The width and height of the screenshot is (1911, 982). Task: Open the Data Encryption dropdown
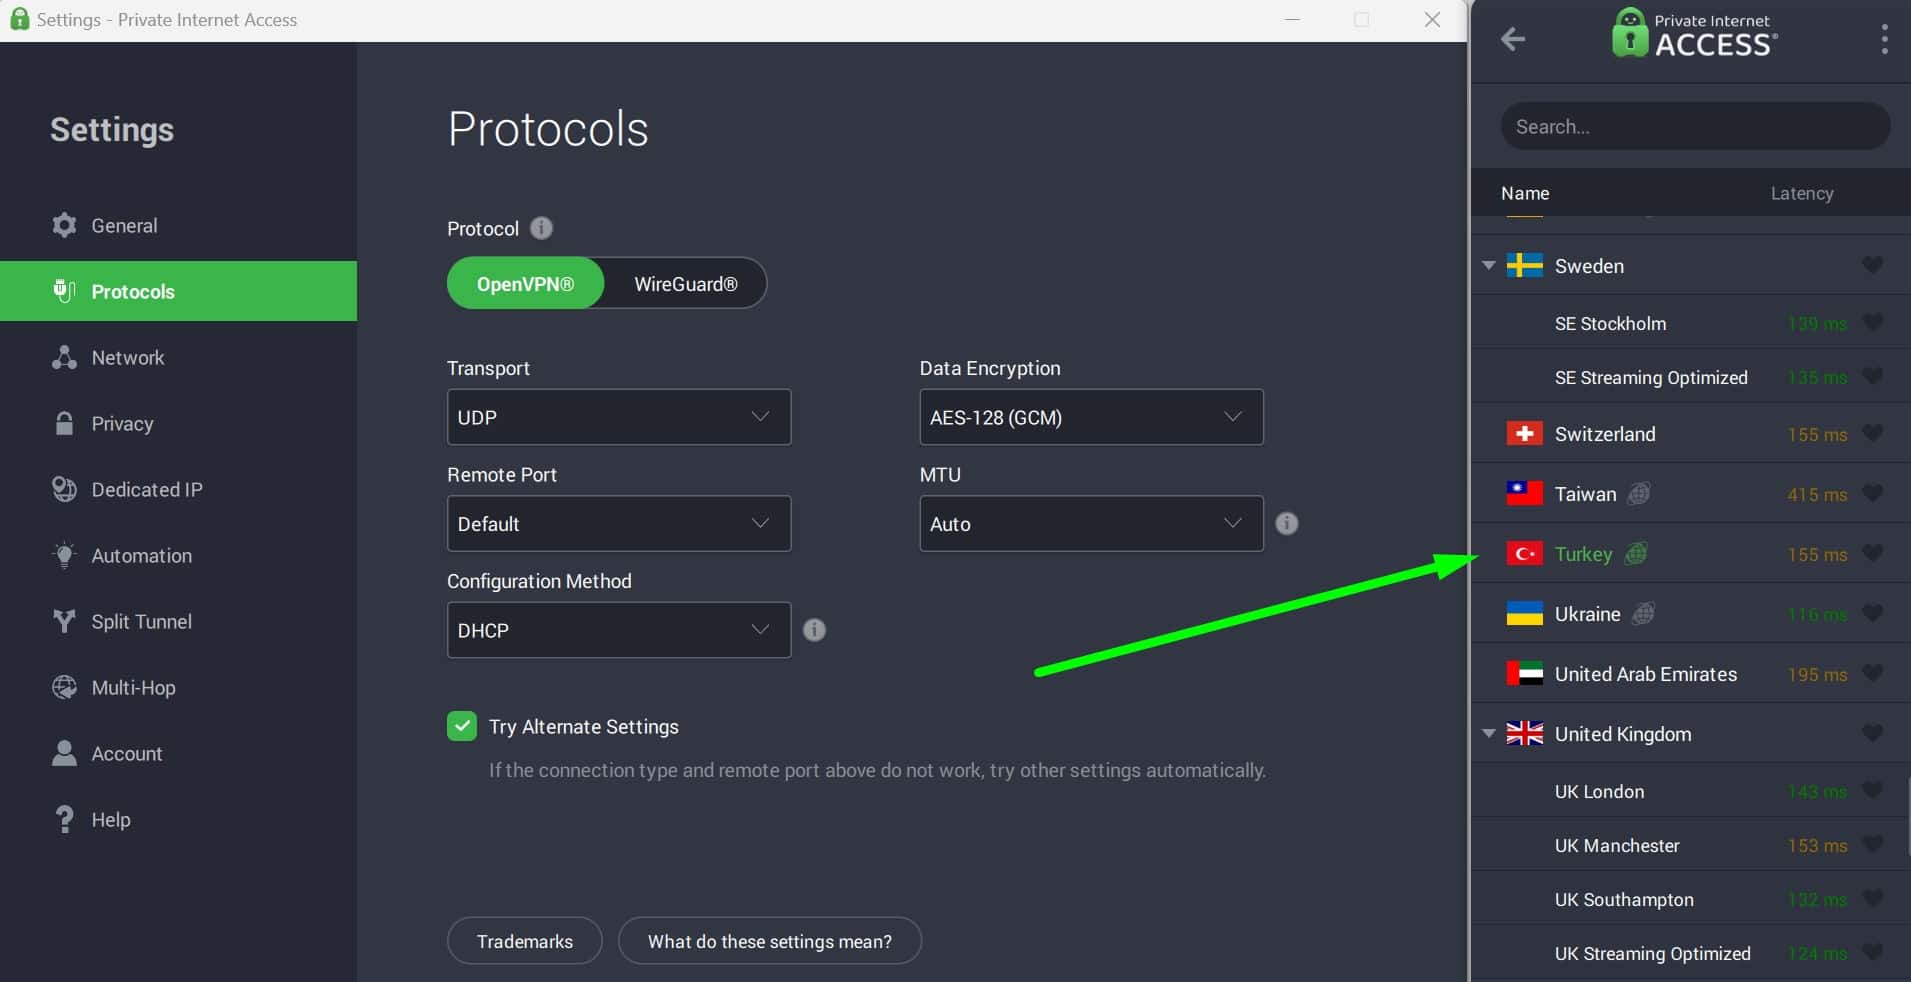(1091, 417)
